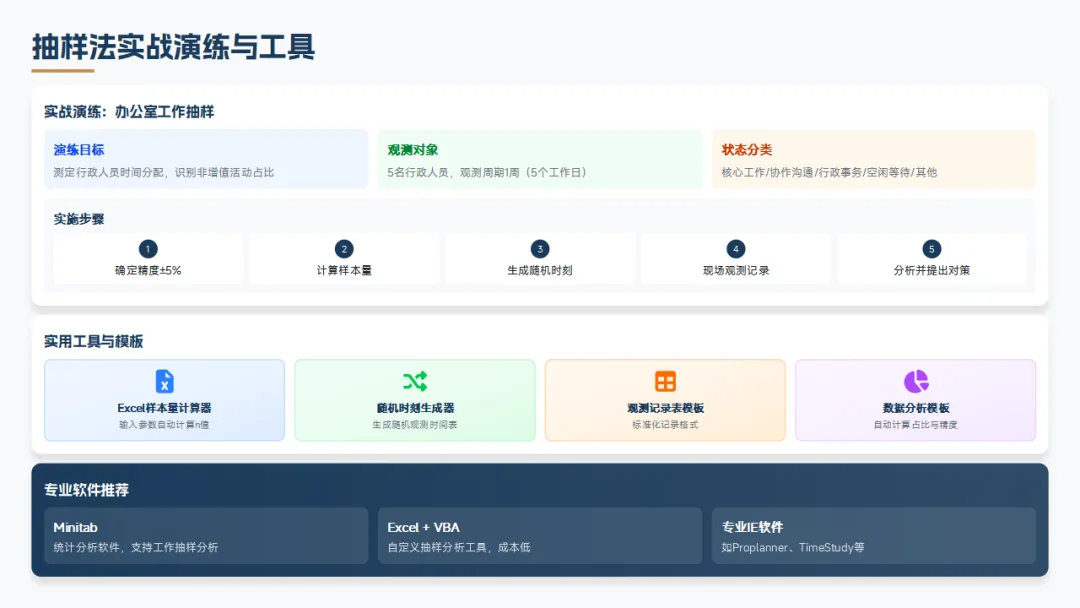
Task: Click the step 3 number circle
Action: click(540, 249)
